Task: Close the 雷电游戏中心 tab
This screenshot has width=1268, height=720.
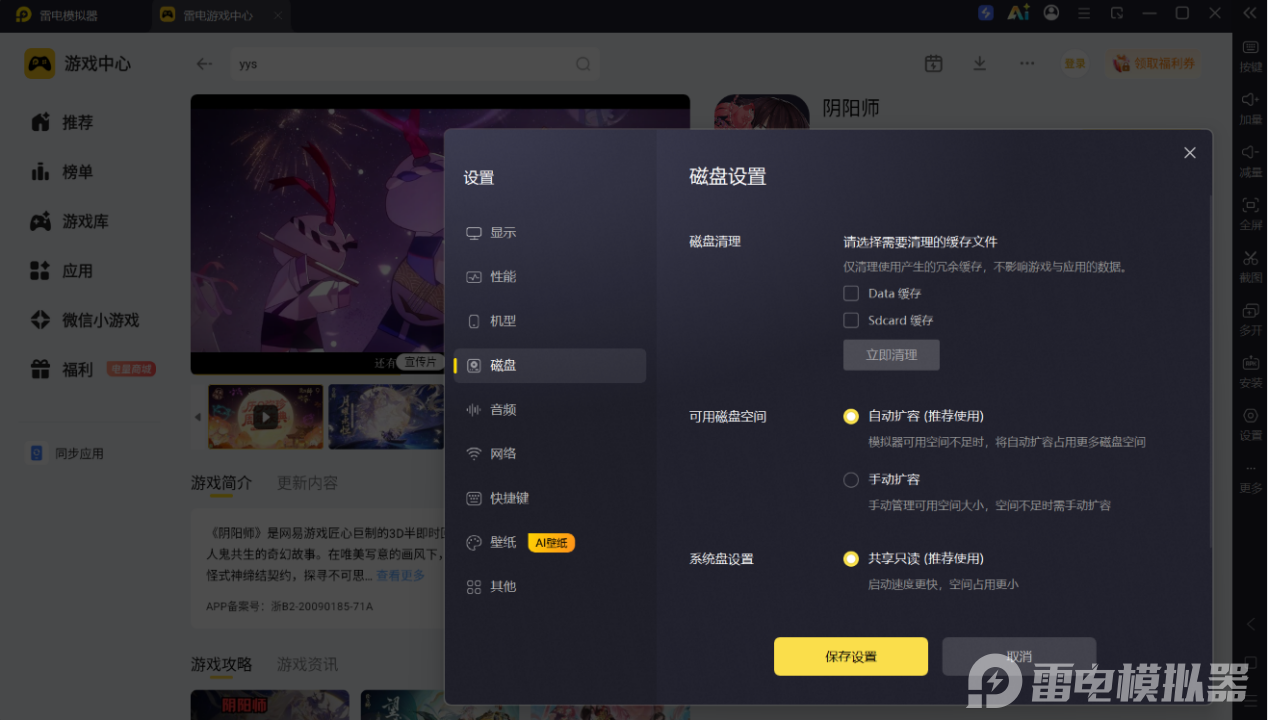Action: 278,15
